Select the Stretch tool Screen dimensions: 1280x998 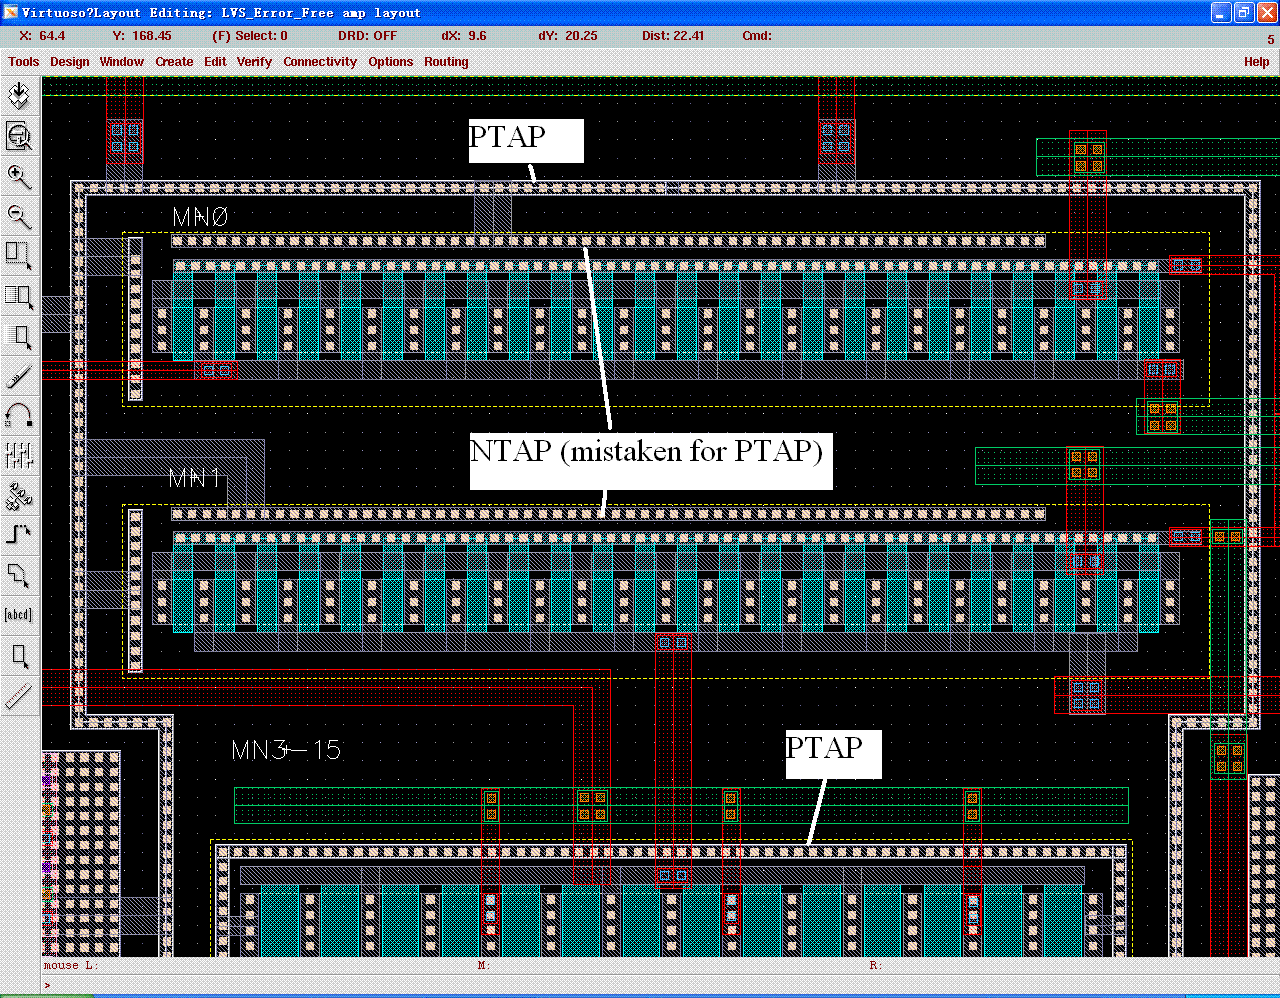tap(19, 257)
